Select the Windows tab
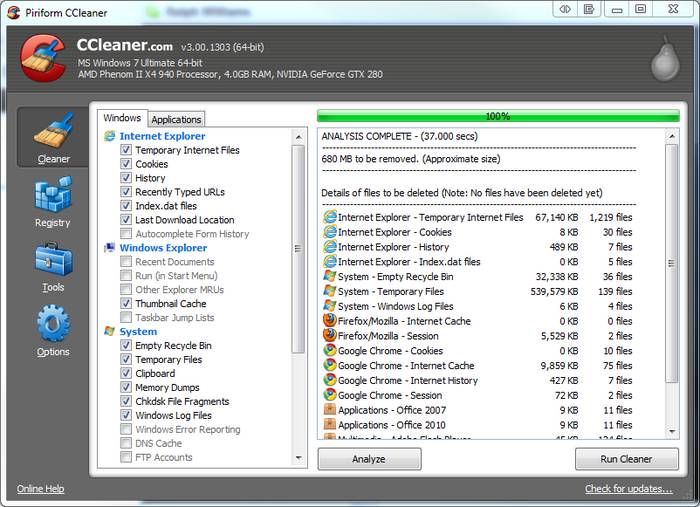The height and width of the screenshot is (507, 700). tap(122, 118)
